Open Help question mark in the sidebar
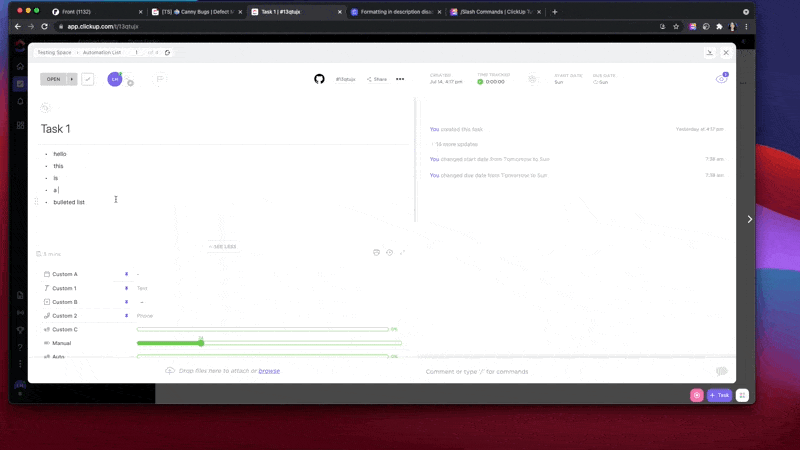 pyautogui.click(x=20, y=347)
